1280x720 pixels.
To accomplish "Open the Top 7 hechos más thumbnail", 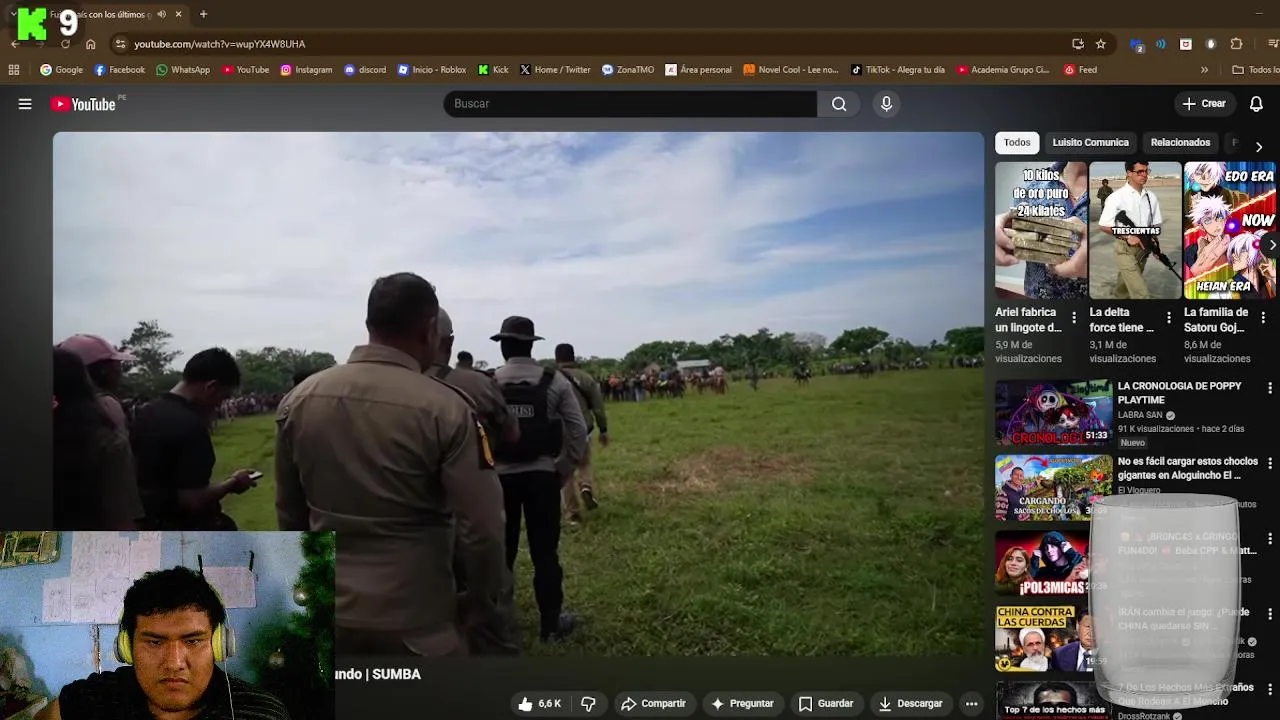I will 1053,700.
